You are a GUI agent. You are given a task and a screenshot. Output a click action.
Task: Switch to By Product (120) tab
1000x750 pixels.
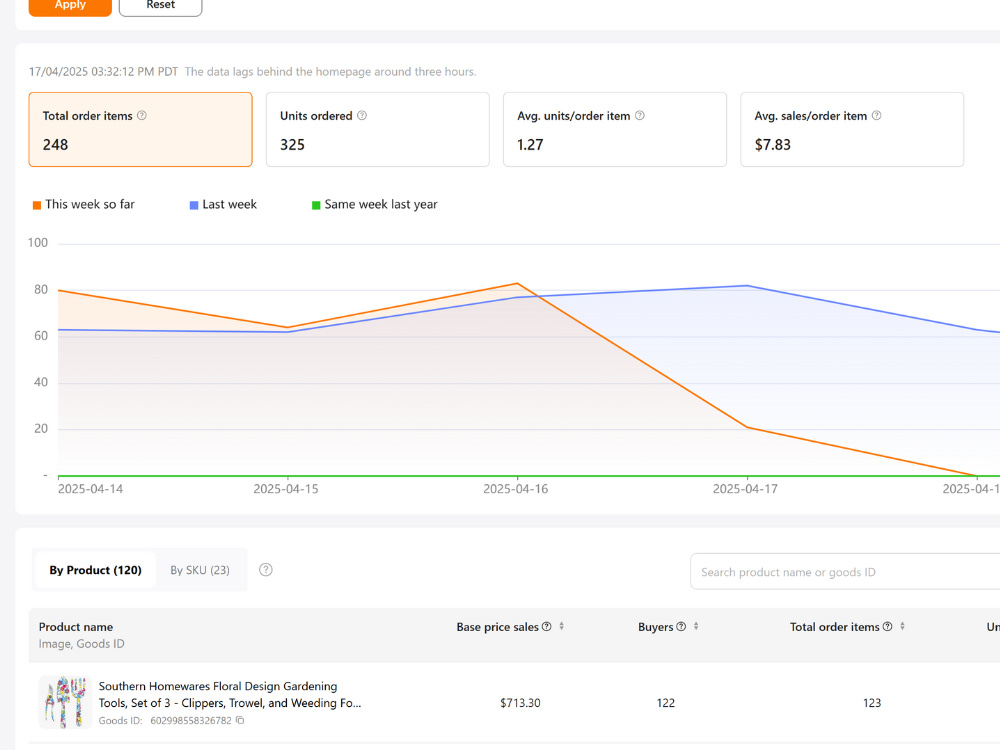pyautogui.click(x=95, y=570)
